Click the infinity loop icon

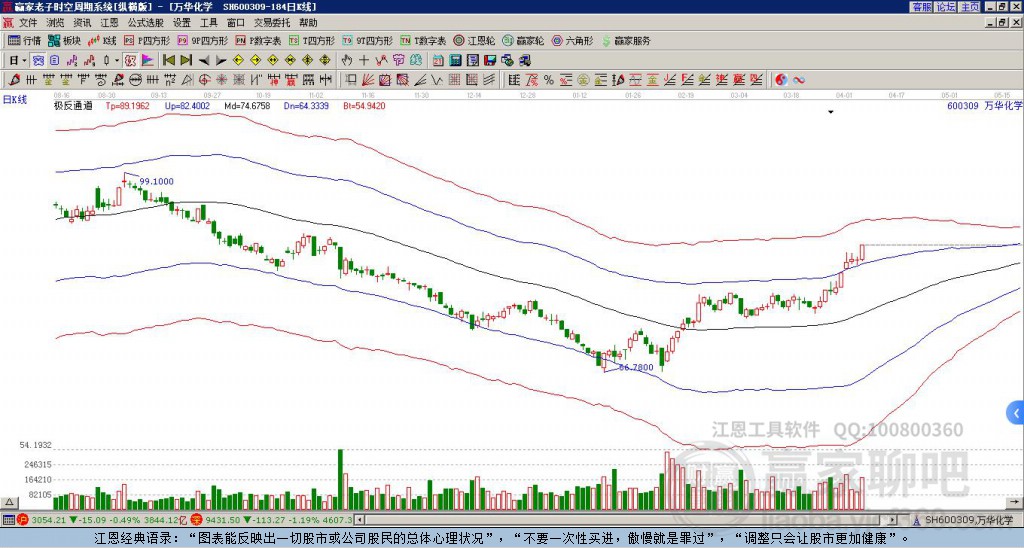pos(798,80)
